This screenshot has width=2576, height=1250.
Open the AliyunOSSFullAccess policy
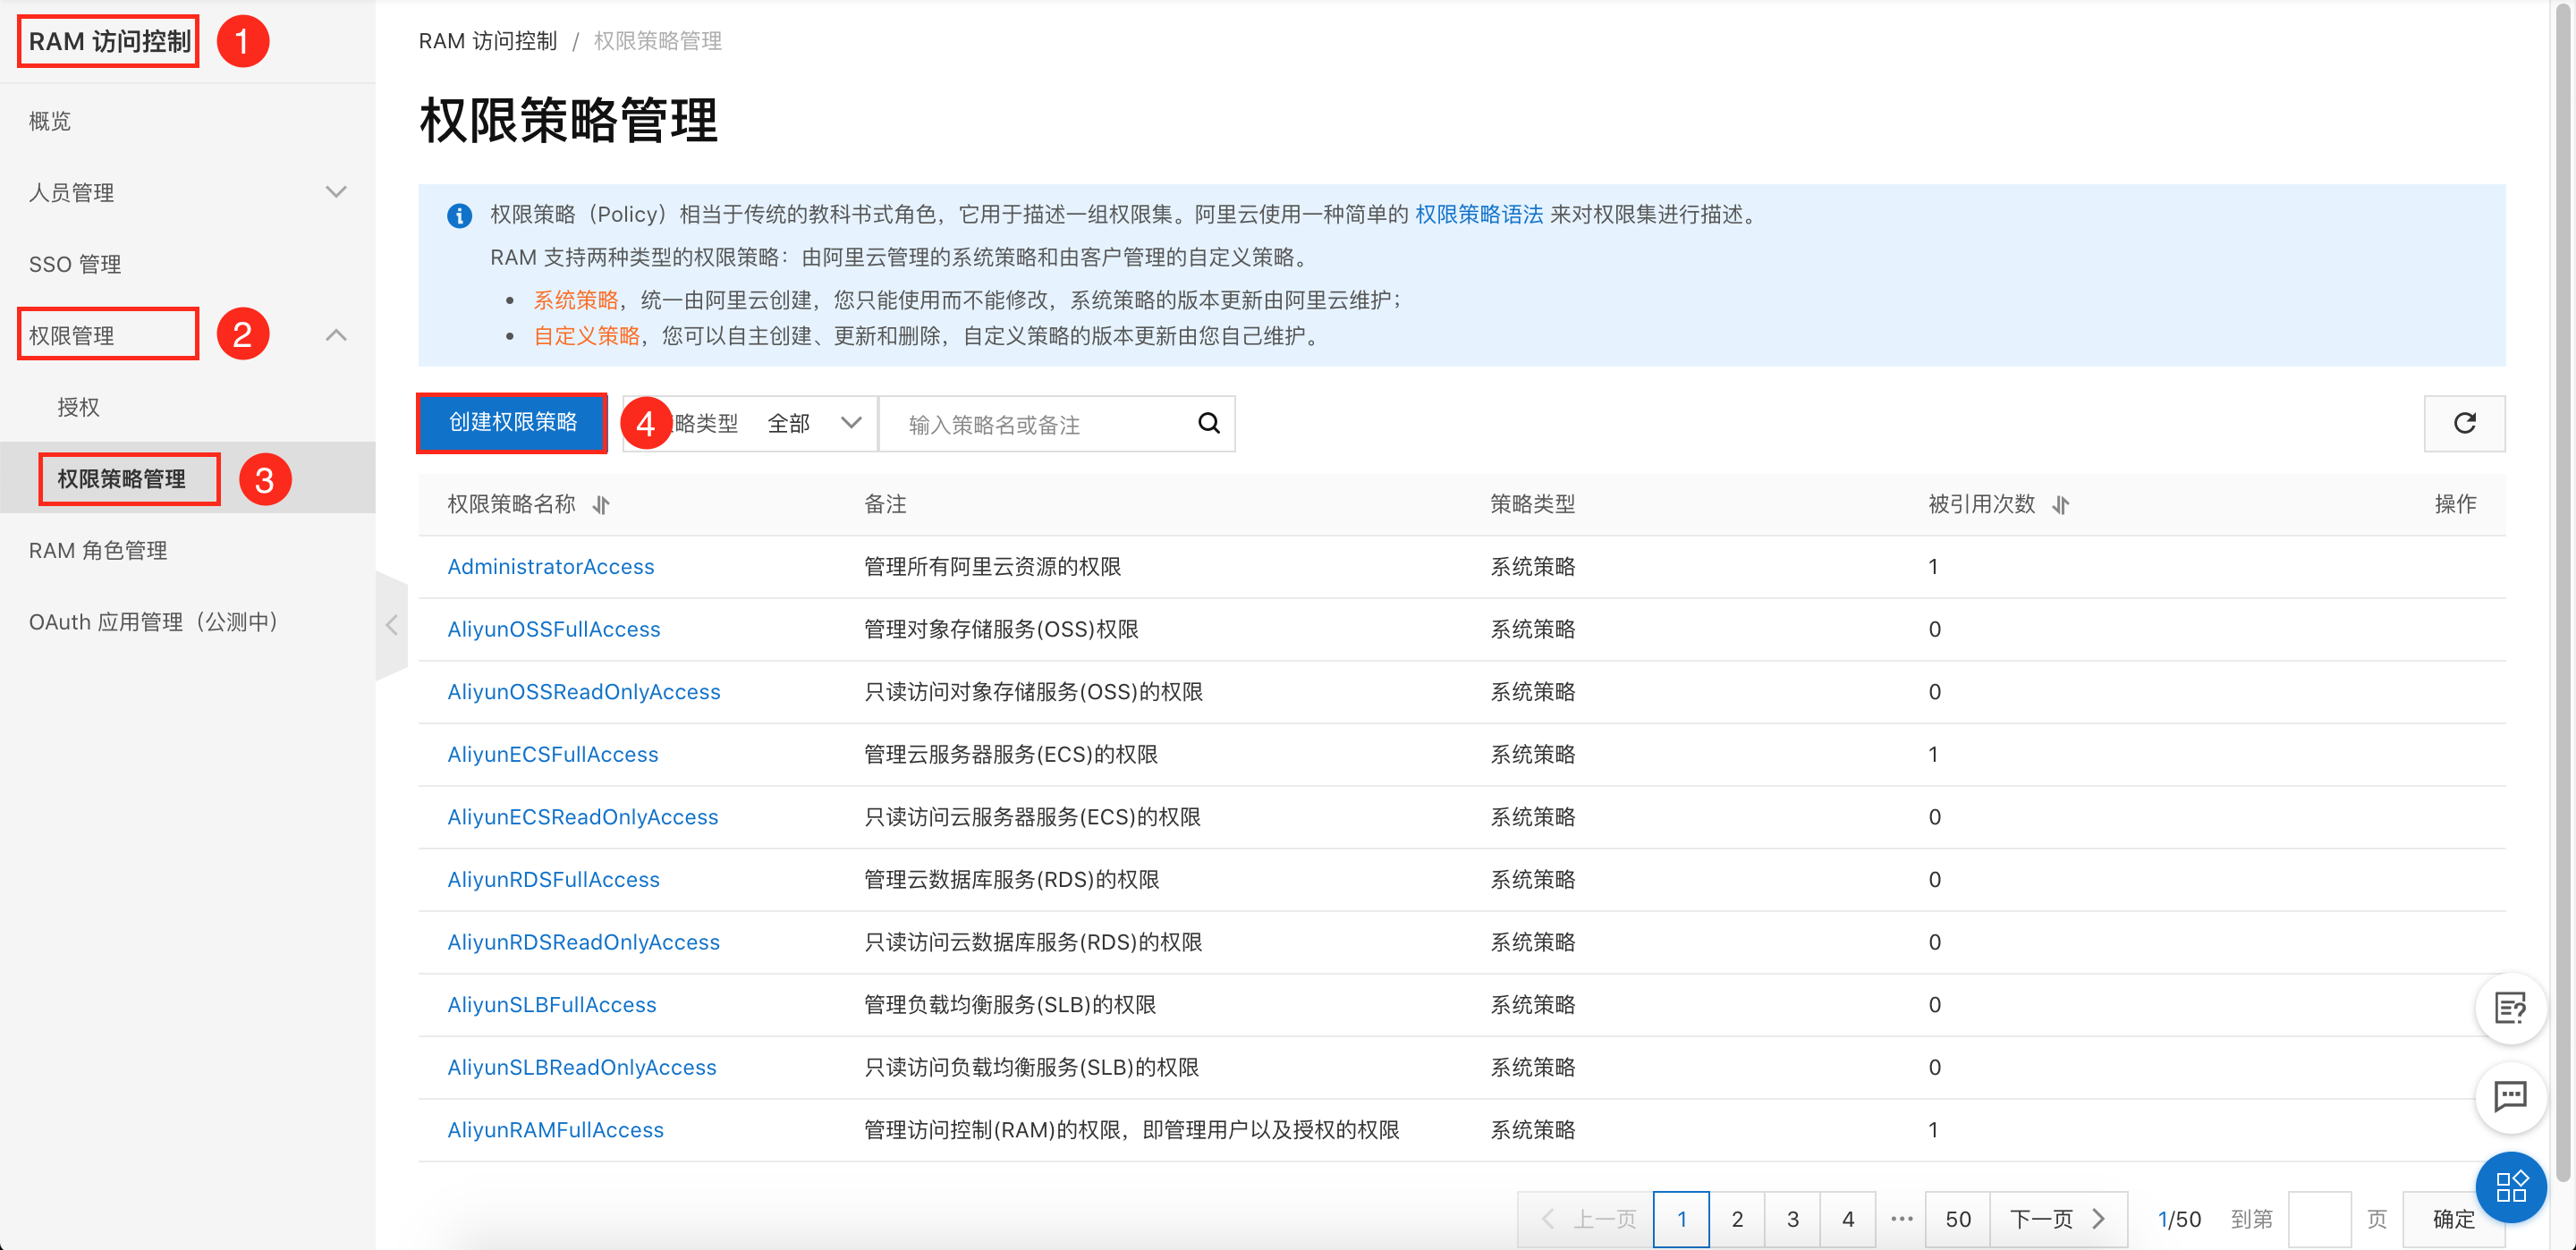coord(553,629)
